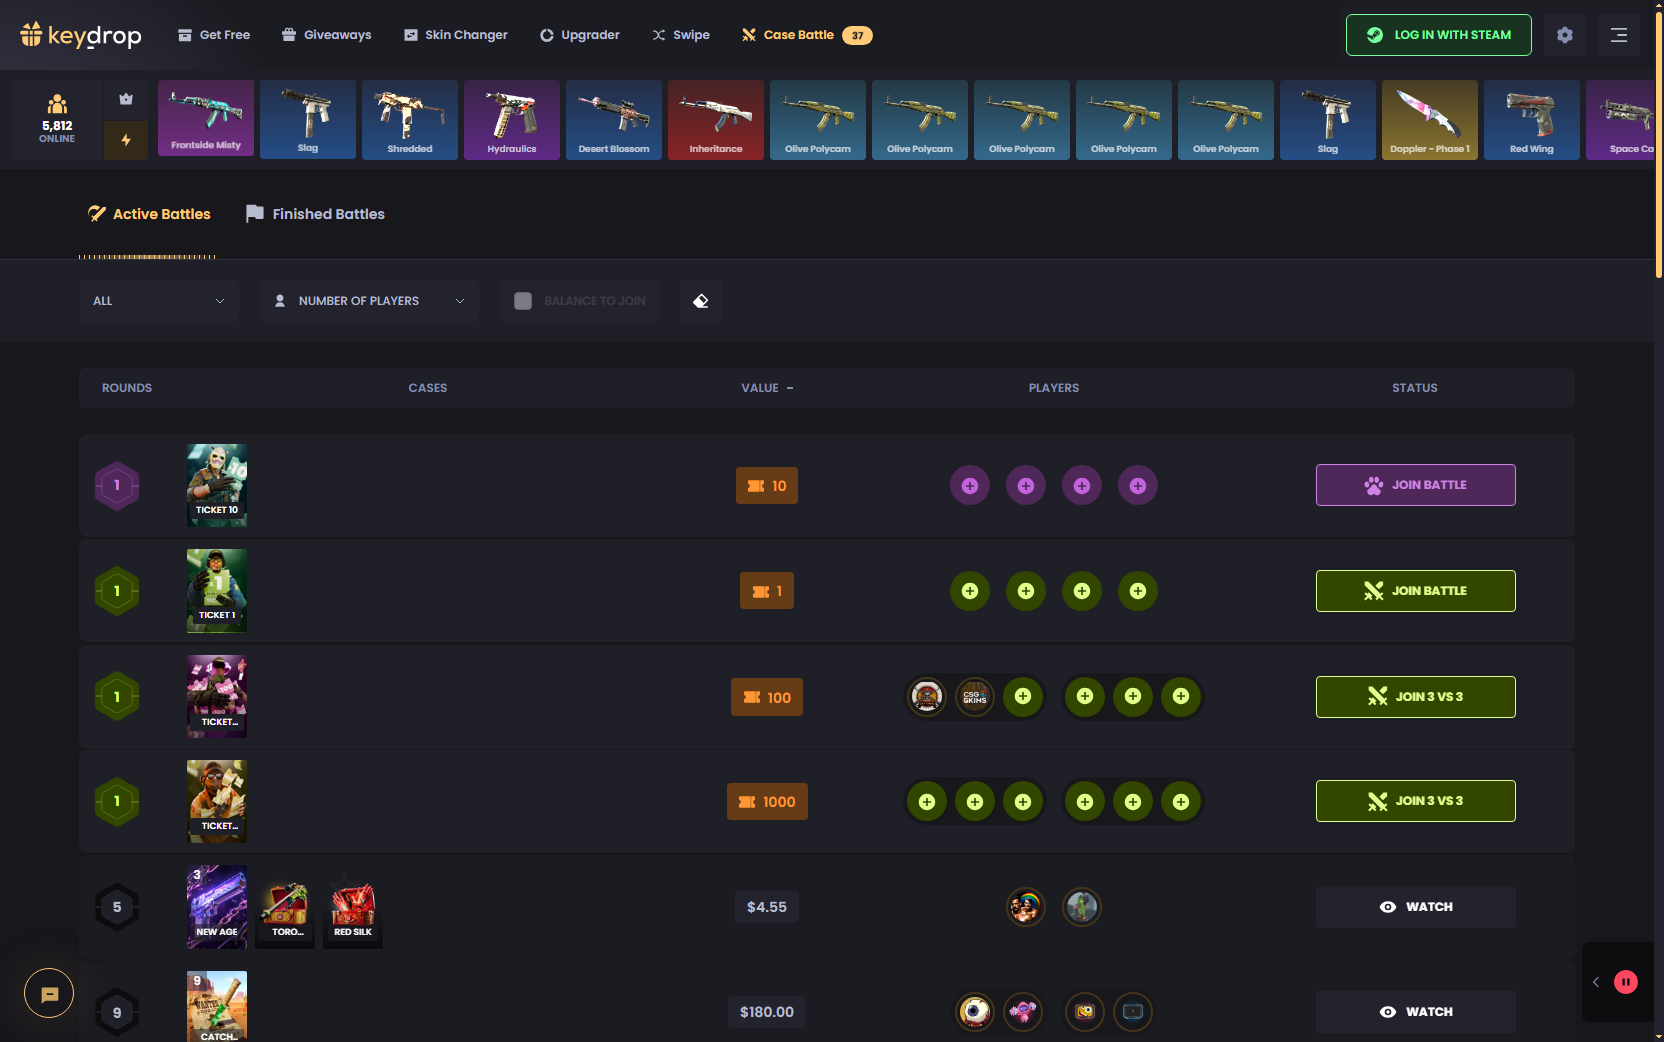
Task: Join 3 vs 3 battle worth 100
Action: click(1416, 697)
